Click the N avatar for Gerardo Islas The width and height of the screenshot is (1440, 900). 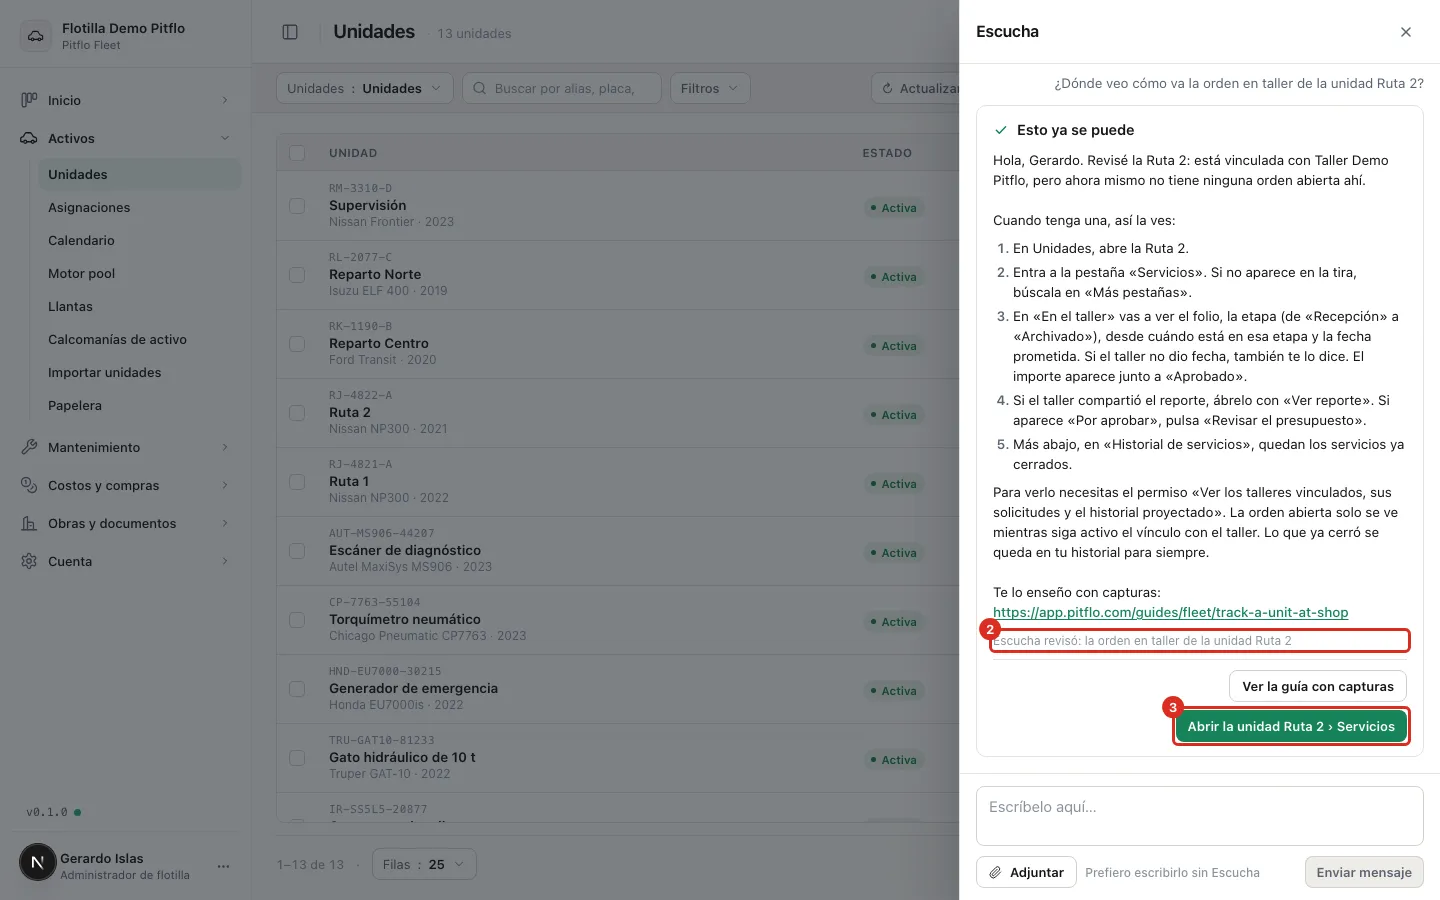pos(38,862)
